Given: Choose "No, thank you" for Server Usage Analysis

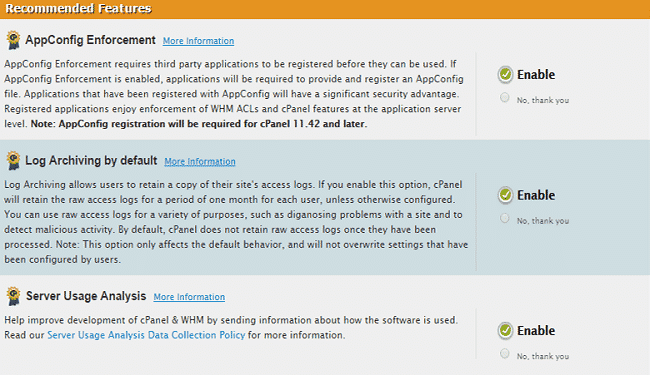Looking at the screenshot, I should [504, 353].
